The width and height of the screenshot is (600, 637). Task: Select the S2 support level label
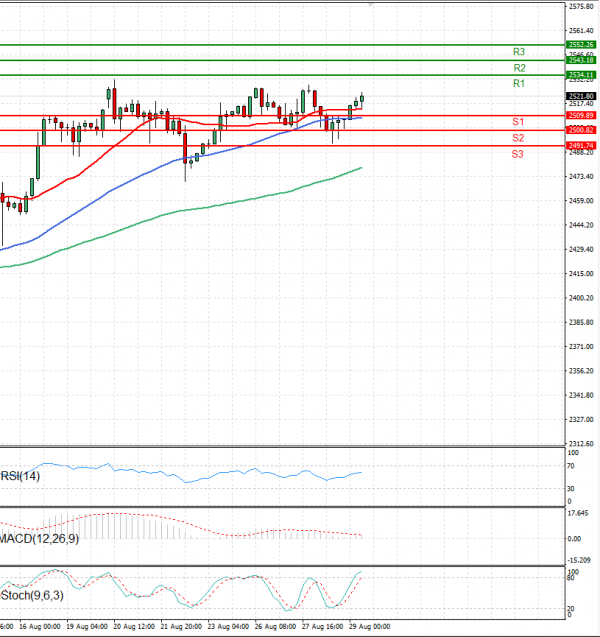tap(518, 137)
